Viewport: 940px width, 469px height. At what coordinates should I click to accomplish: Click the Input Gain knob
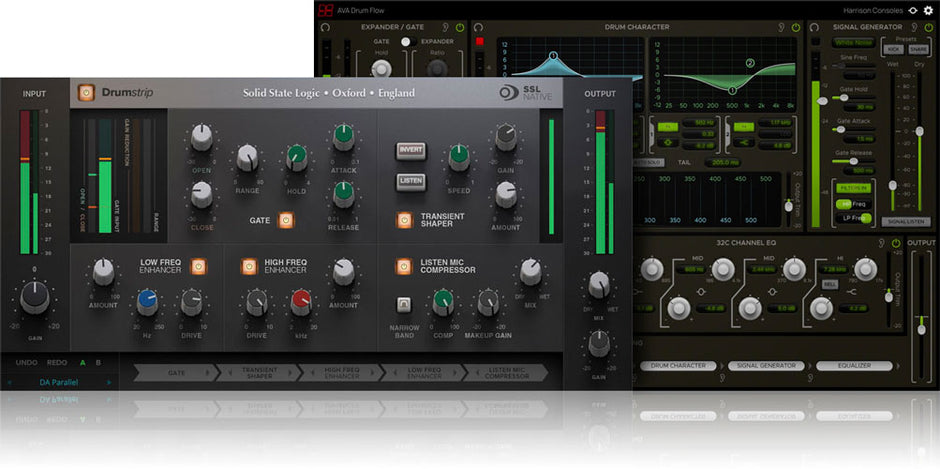click(x=35, y=297)
